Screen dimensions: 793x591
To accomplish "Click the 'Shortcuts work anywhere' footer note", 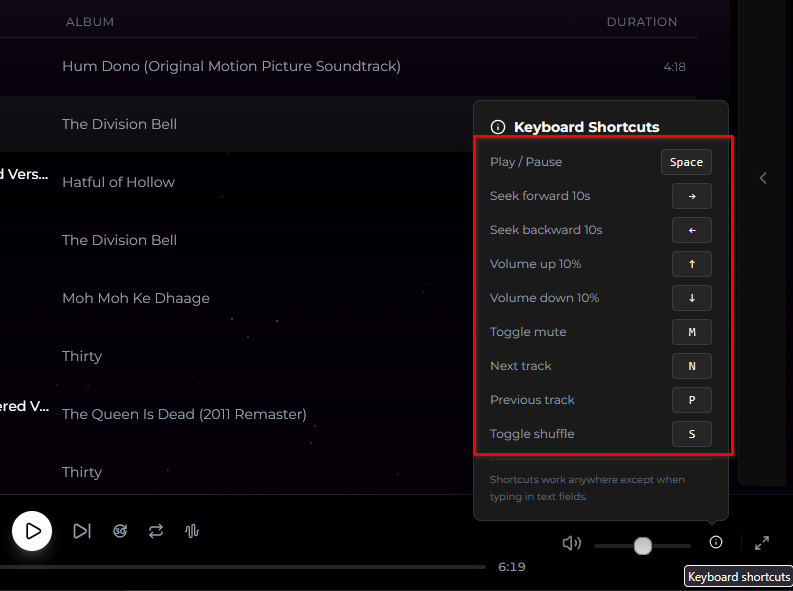I will [587, 488].
